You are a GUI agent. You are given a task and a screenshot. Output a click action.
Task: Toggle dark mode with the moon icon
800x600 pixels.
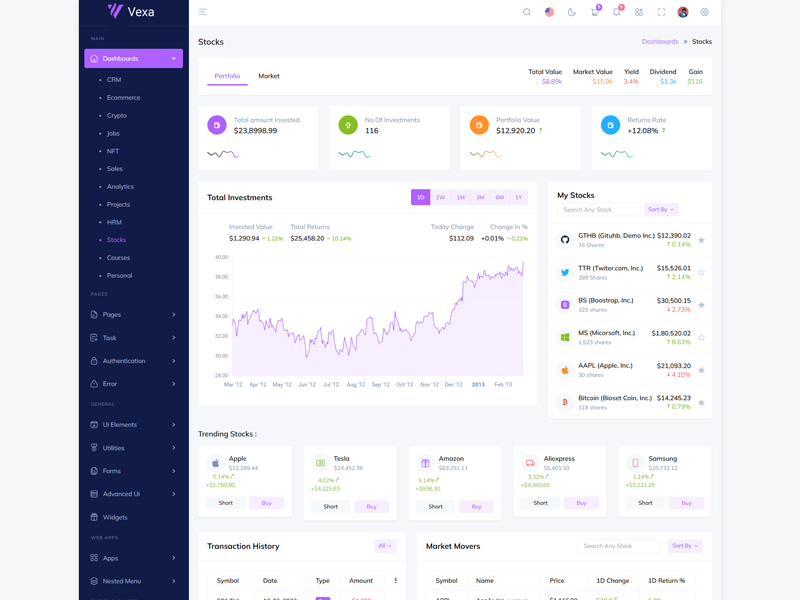(572, 12)
